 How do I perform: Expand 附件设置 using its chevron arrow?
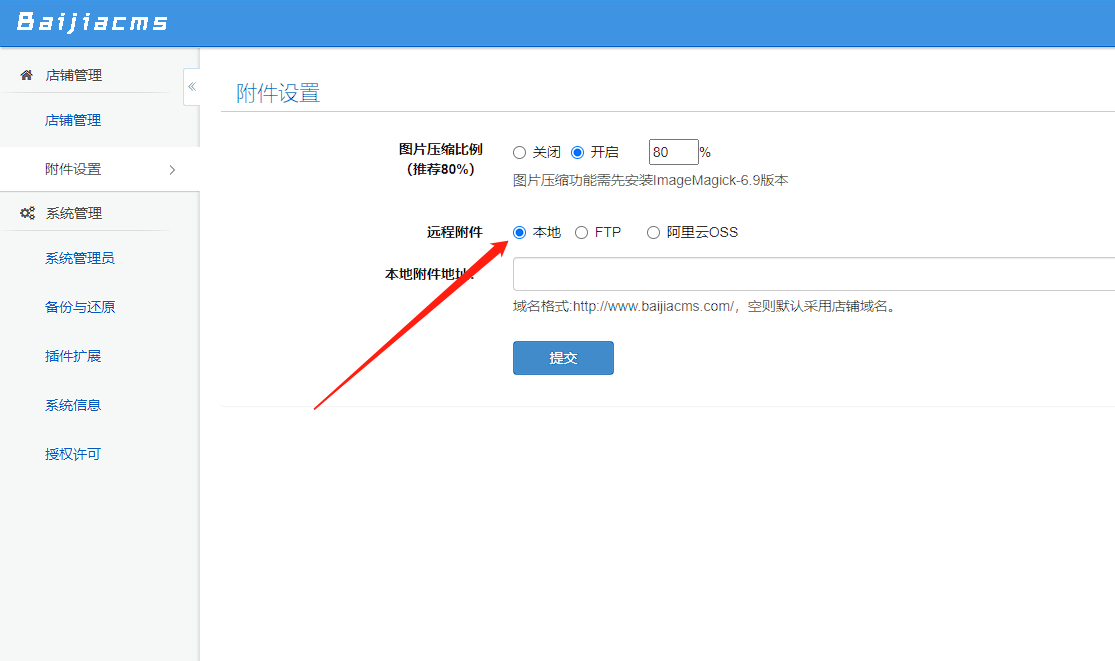click(x=172, y=170)
